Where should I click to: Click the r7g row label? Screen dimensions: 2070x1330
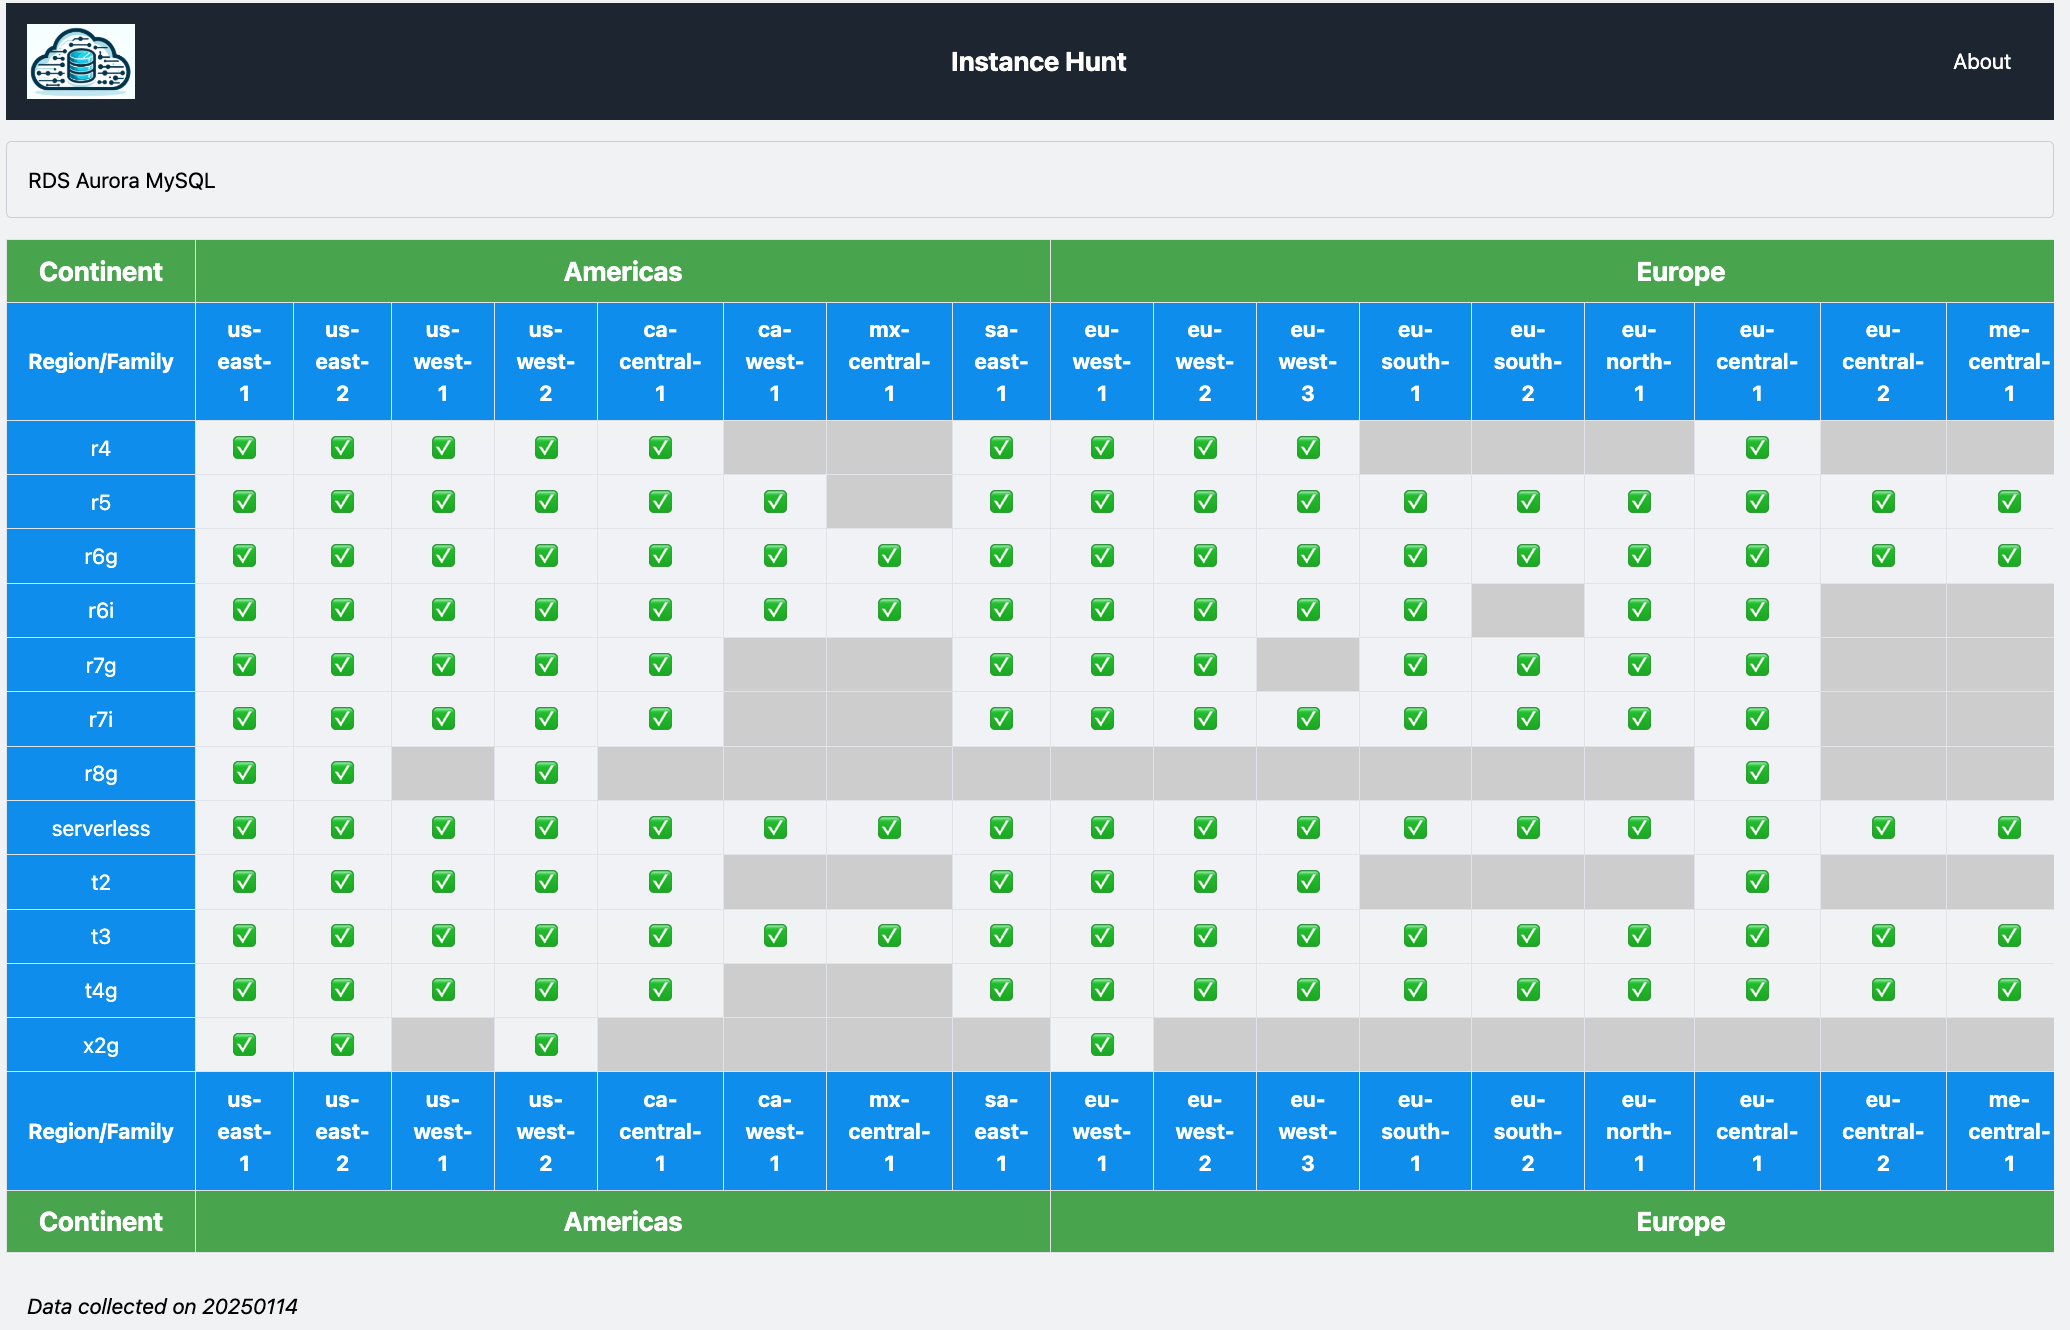(x=100, y=664)
